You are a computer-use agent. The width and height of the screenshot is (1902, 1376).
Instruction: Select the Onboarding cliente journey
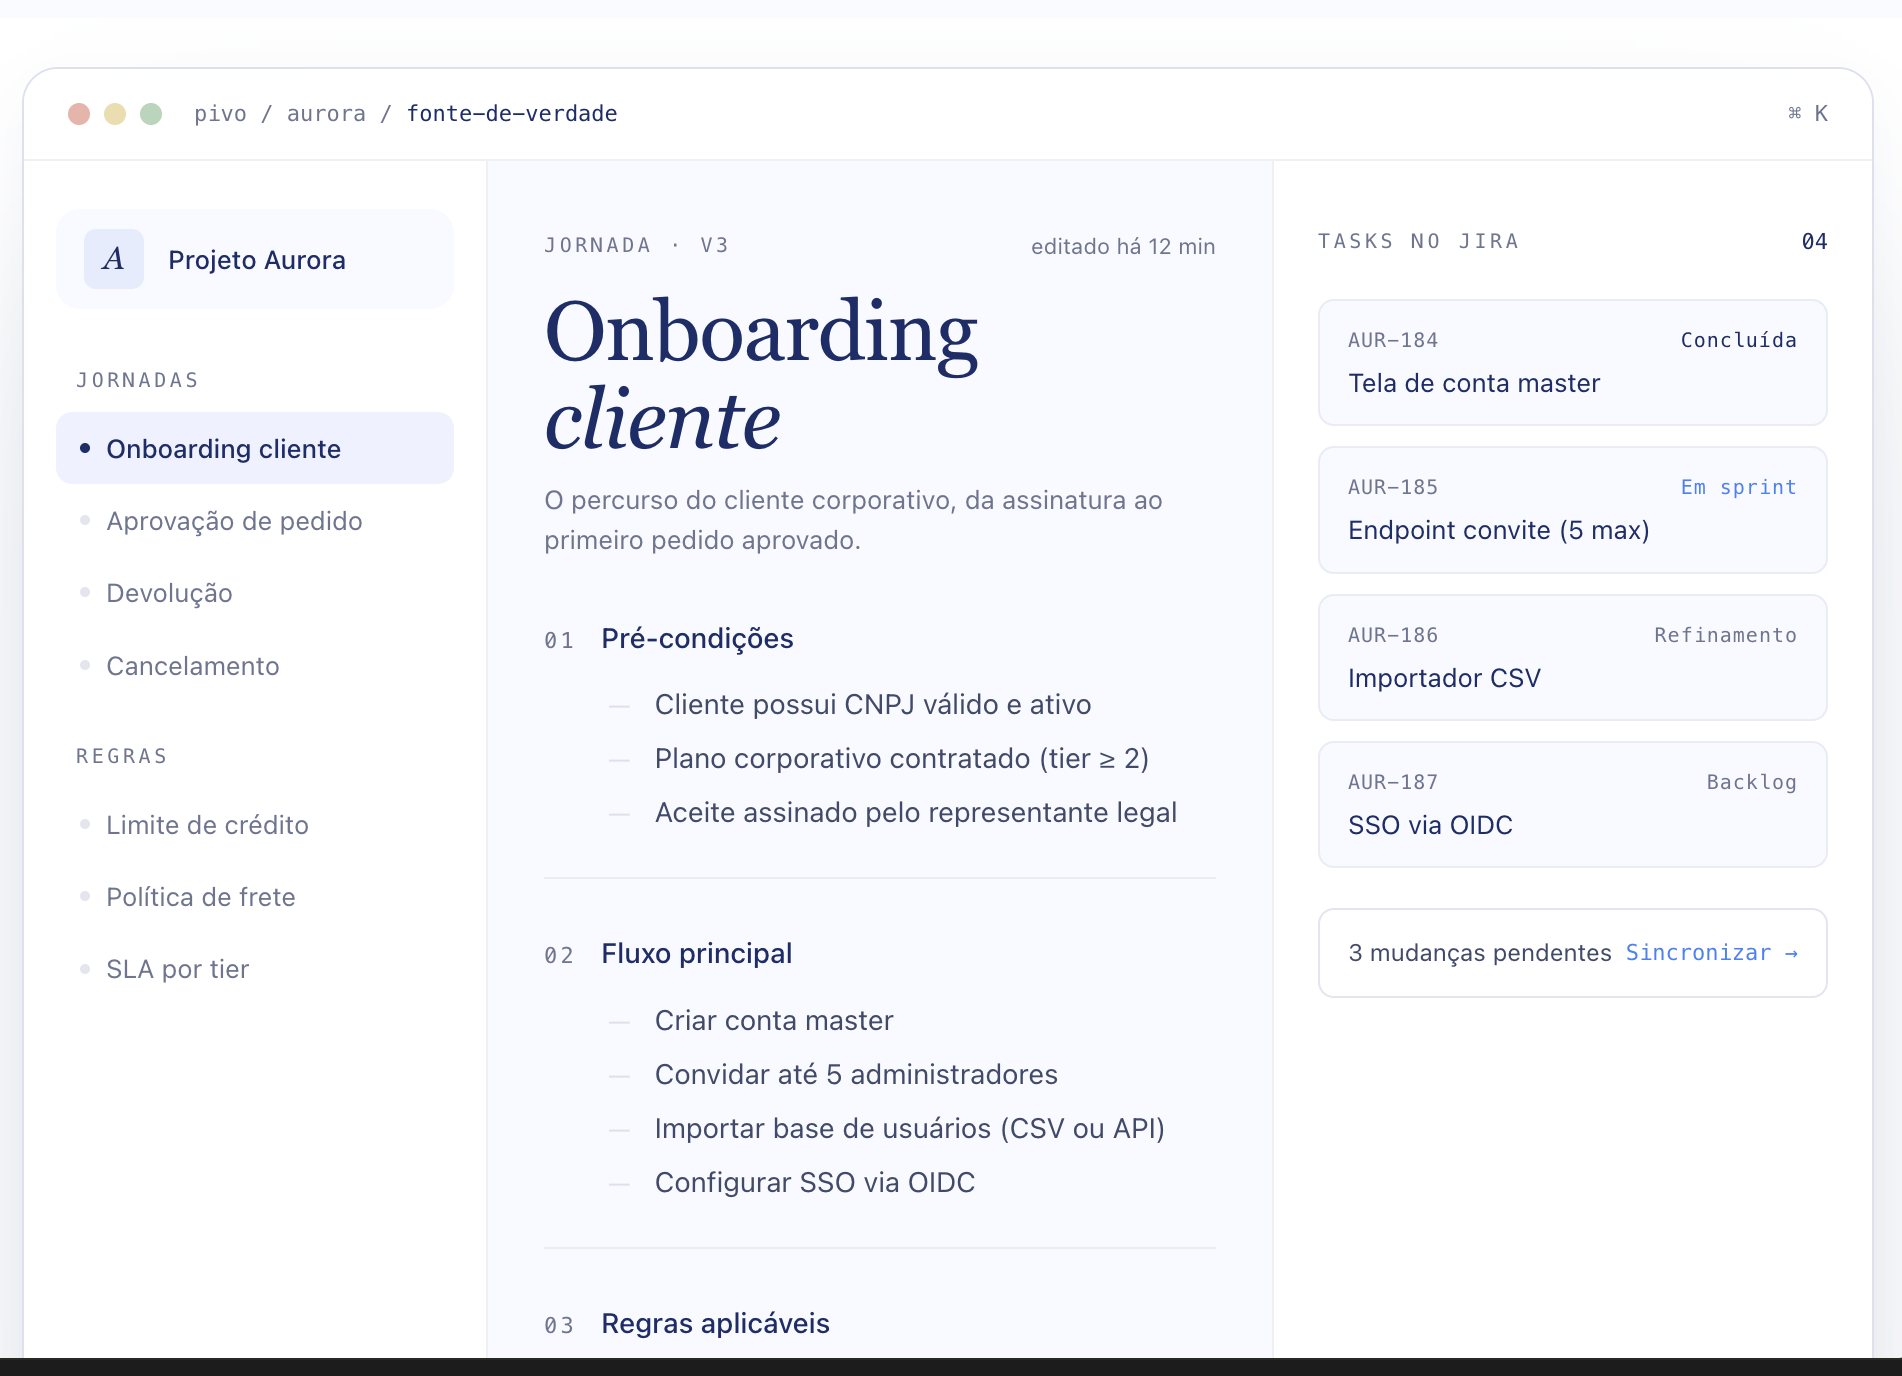coord(255,448)
